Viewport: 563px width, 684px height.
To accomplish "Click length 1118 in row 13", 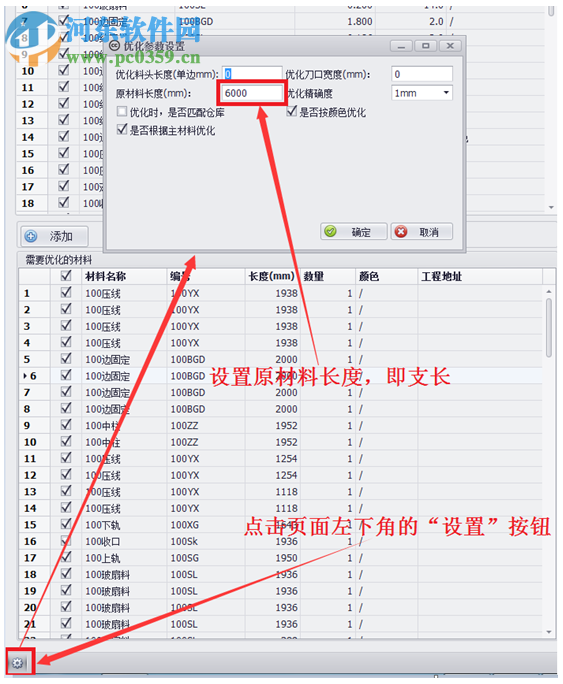I will [286, 492].
